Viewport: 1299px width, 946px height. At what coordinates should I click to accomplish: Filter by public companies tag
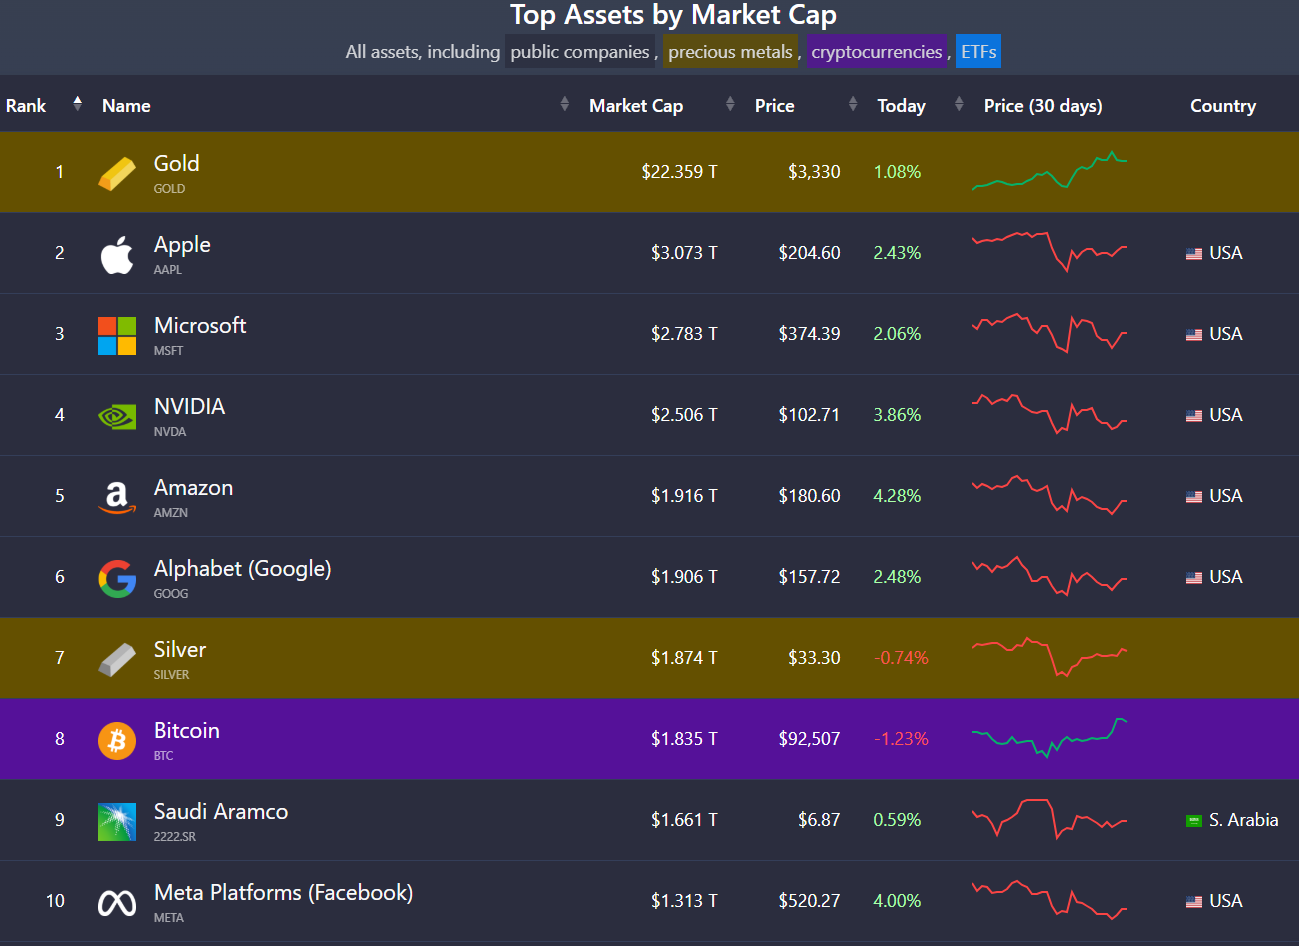pos(580,52)
